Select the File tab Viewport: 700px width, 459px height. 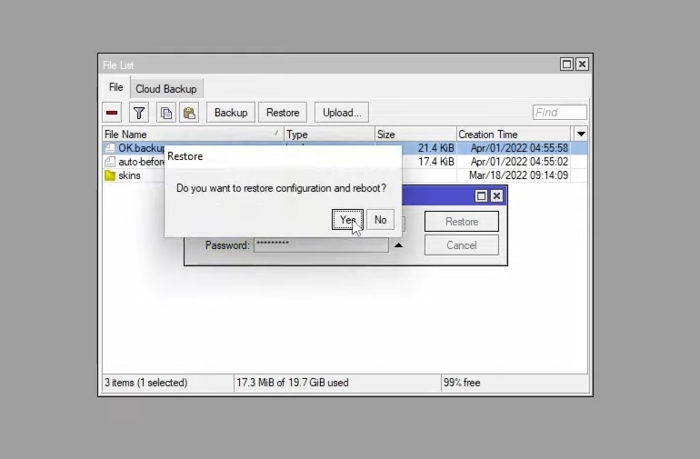[116, 88]
